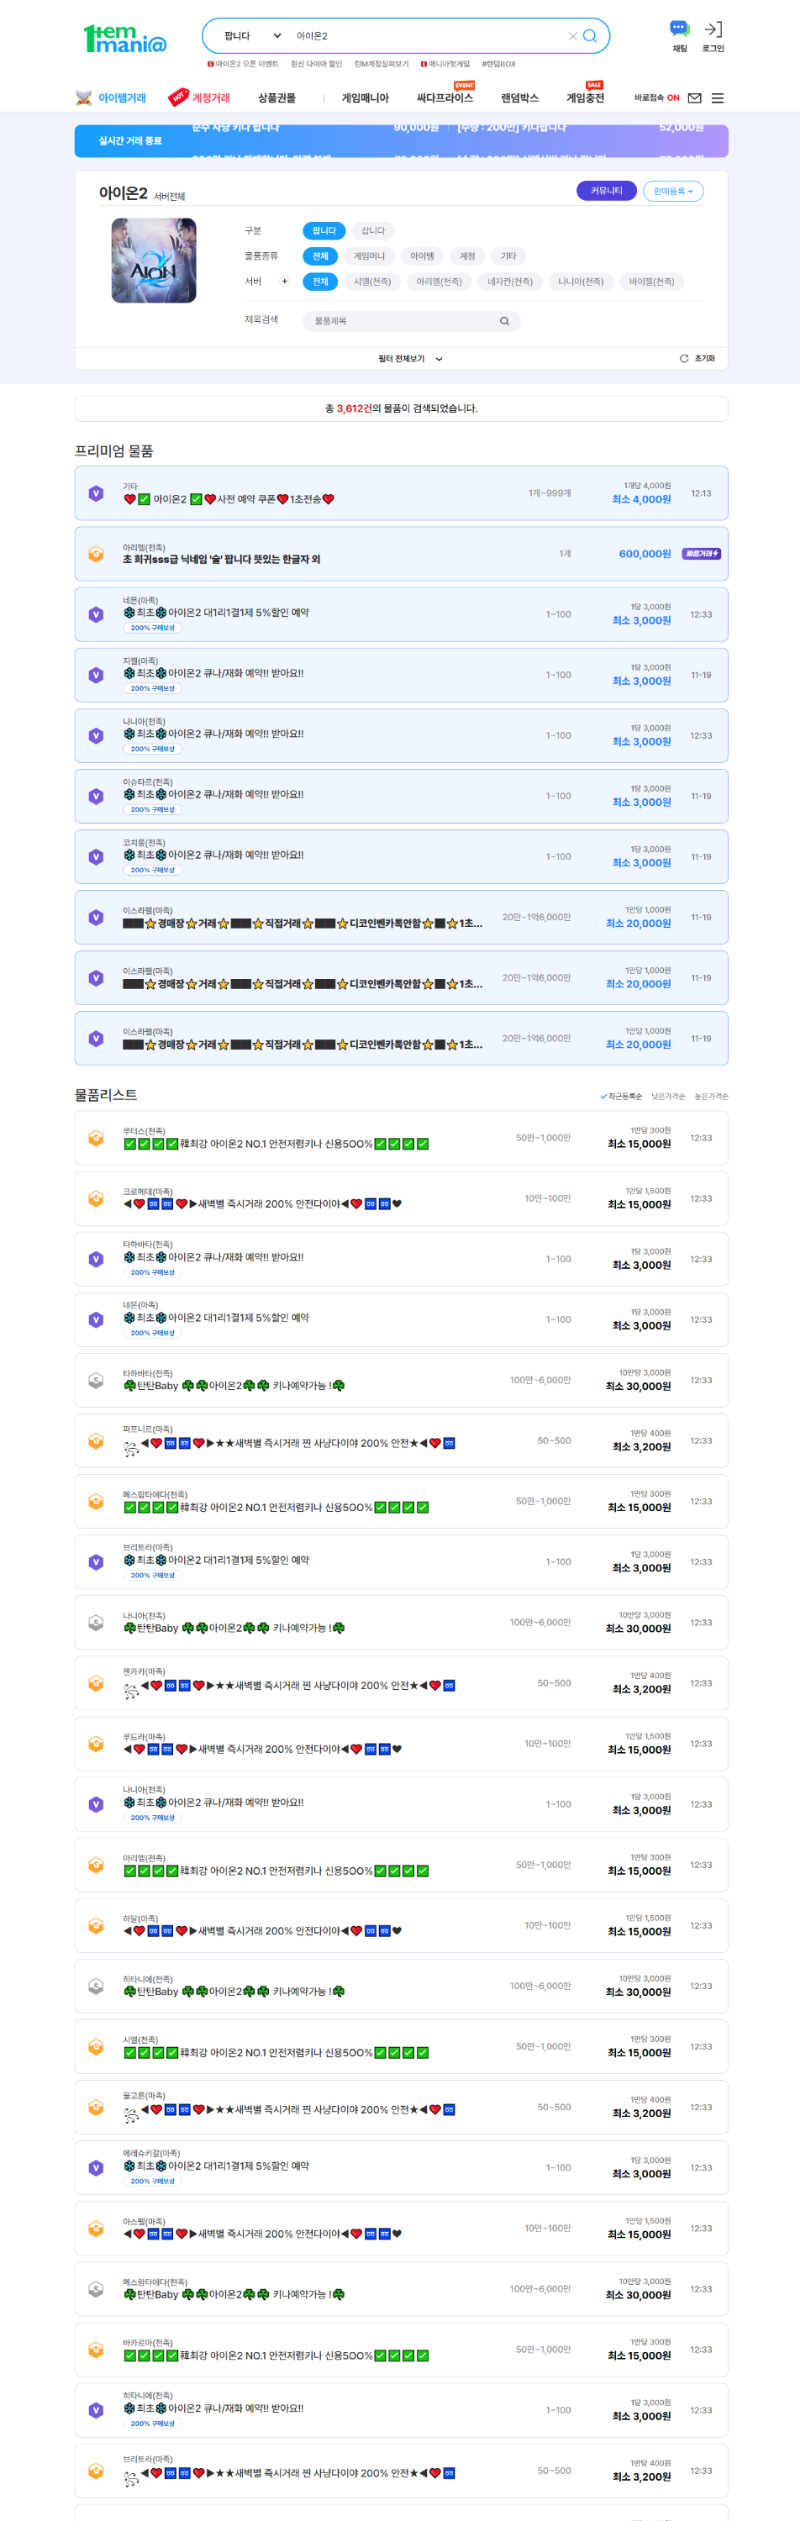This screenshot has height=2521, width=800.
Task: Click orange badge on 바카르마(천족) row
Action: (96, 2349)
